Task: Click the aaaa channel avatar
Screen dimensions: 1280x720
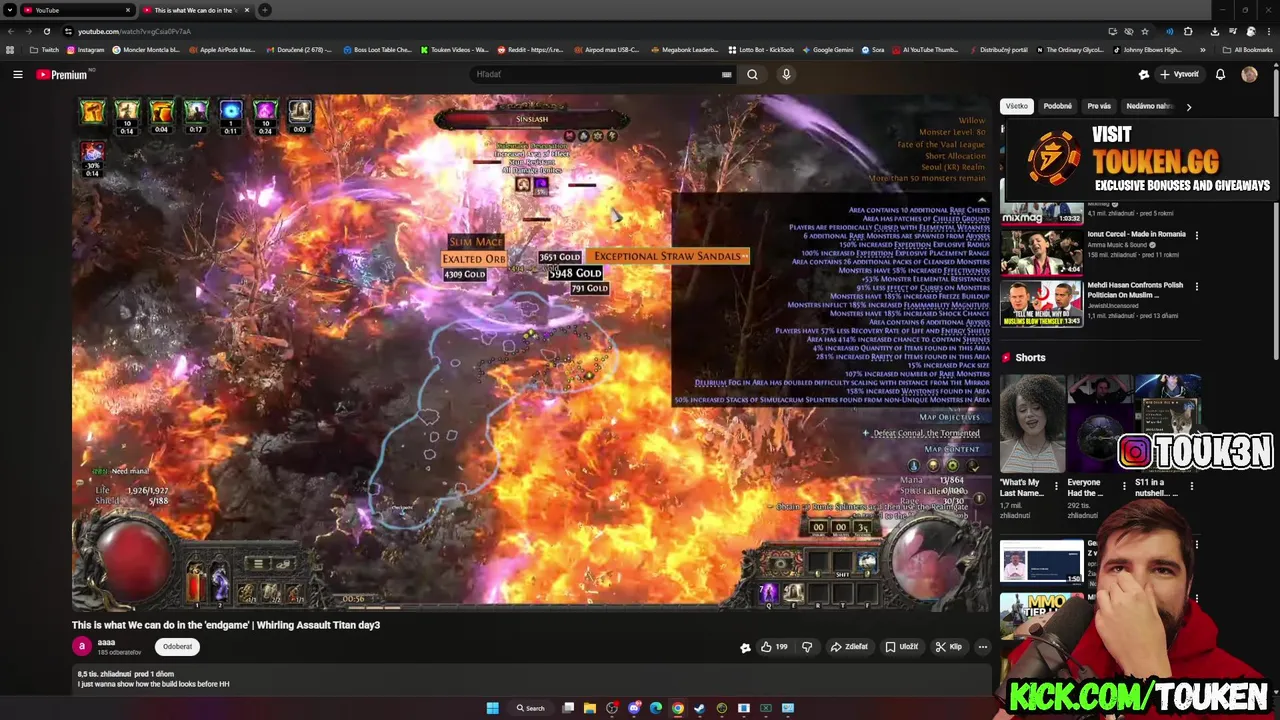Action: [82, 646]
